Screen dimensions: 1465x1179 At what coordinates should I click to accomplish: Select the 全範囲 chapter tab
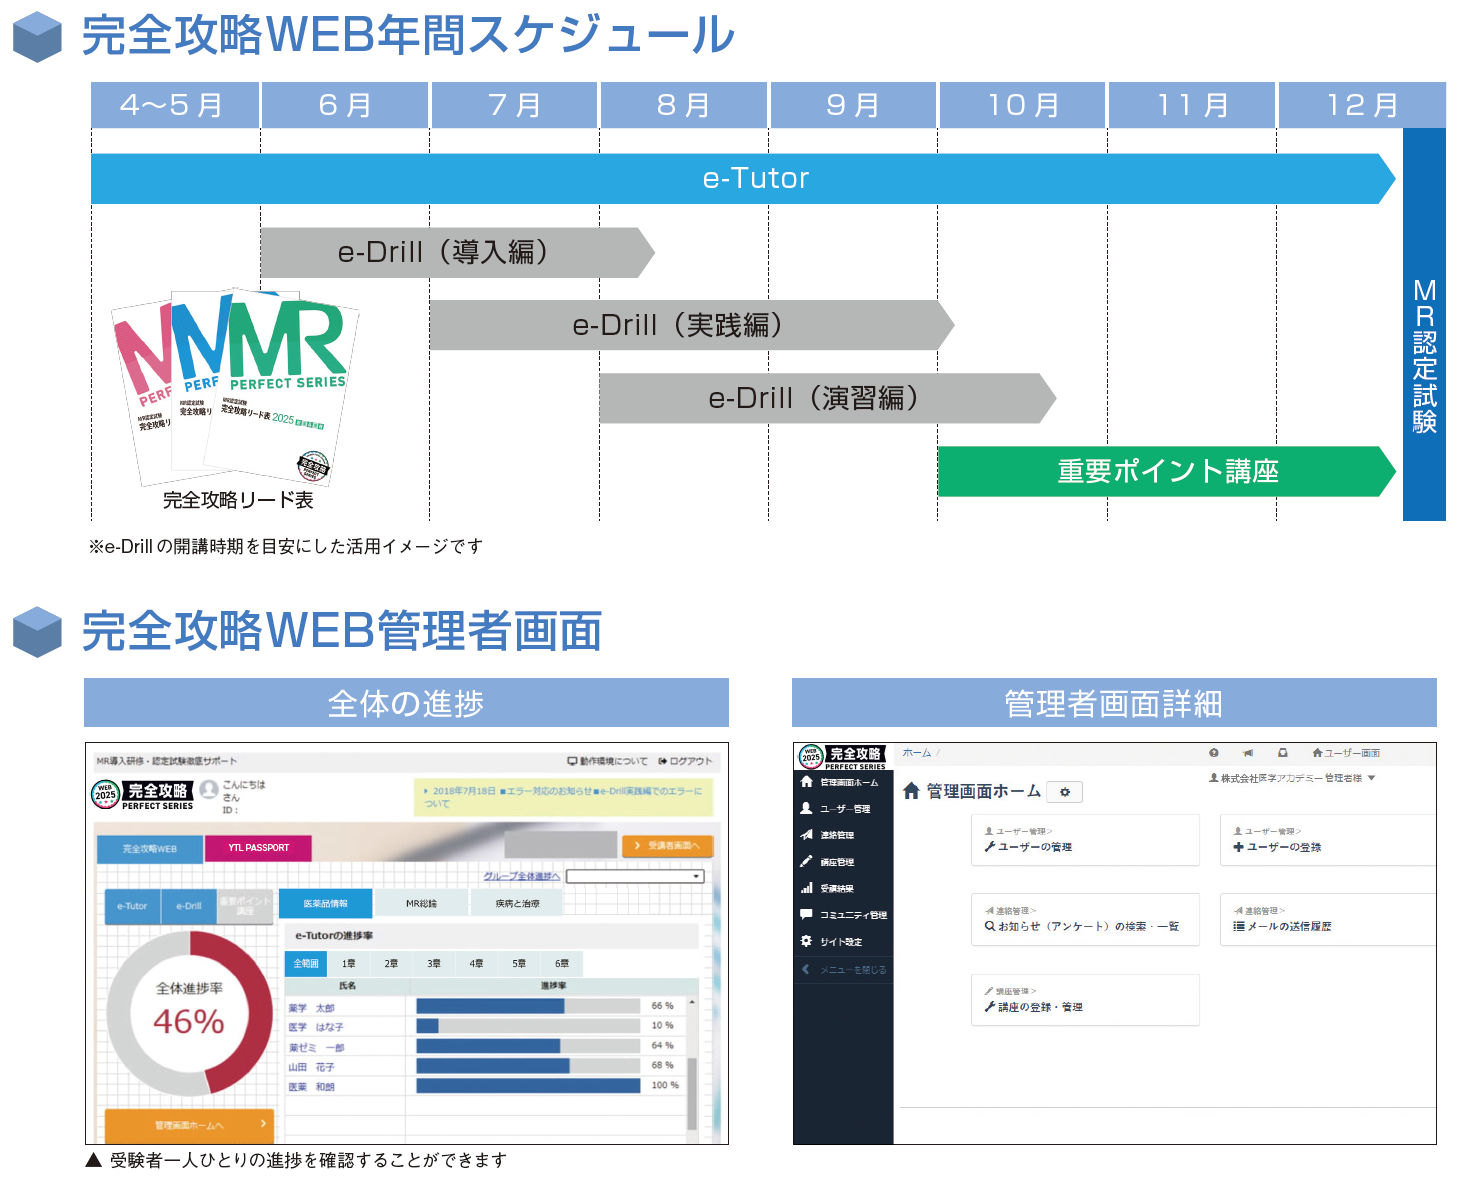click(x=306, y=963)
